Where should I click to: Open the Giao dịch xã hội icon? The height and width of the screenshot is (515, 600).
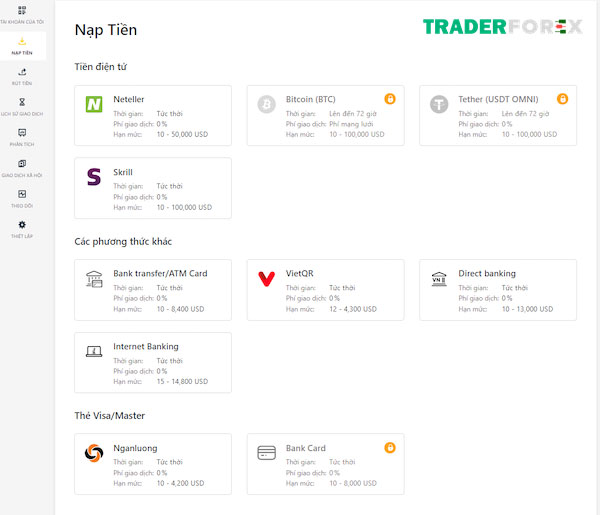tap(22, 163)
